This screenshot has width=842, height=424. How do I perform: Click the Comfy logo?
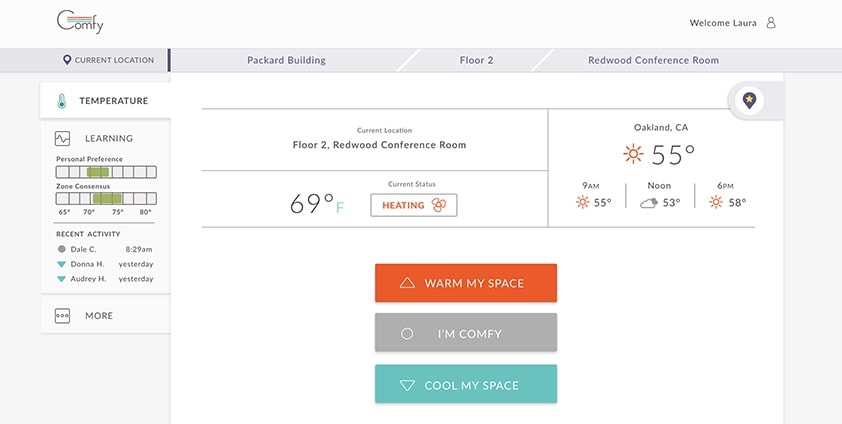coord(80,22)
